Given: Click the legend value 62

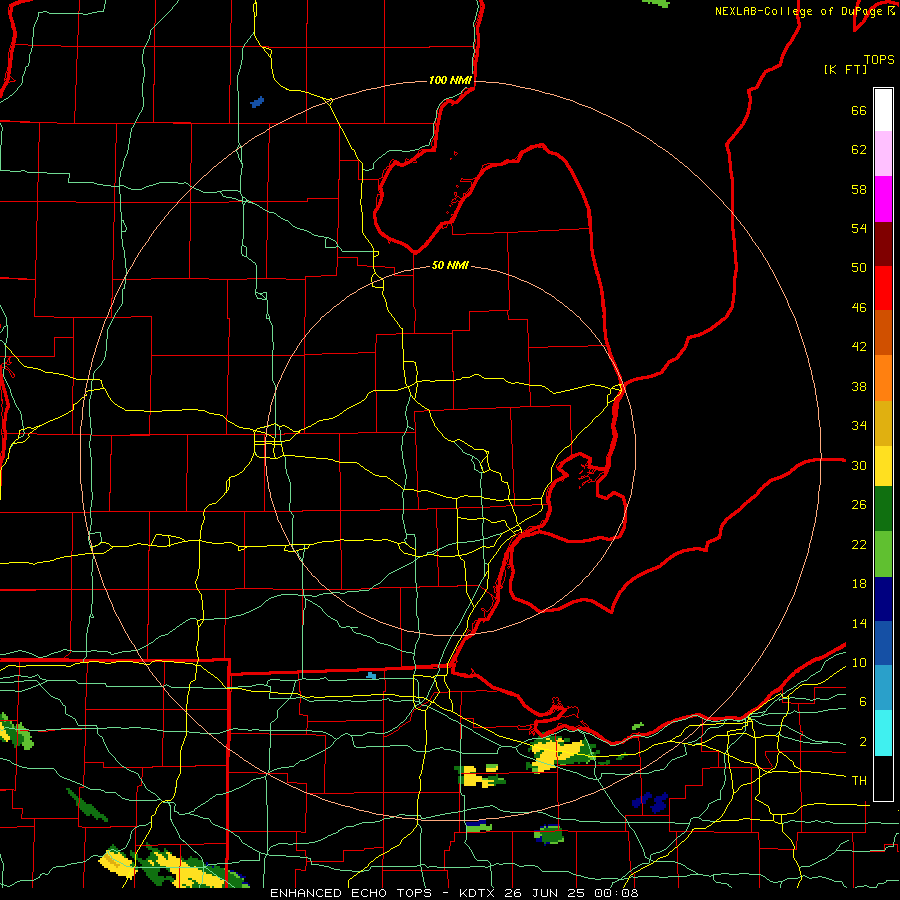Looking at the screenshot, I should tap(859, 150).
